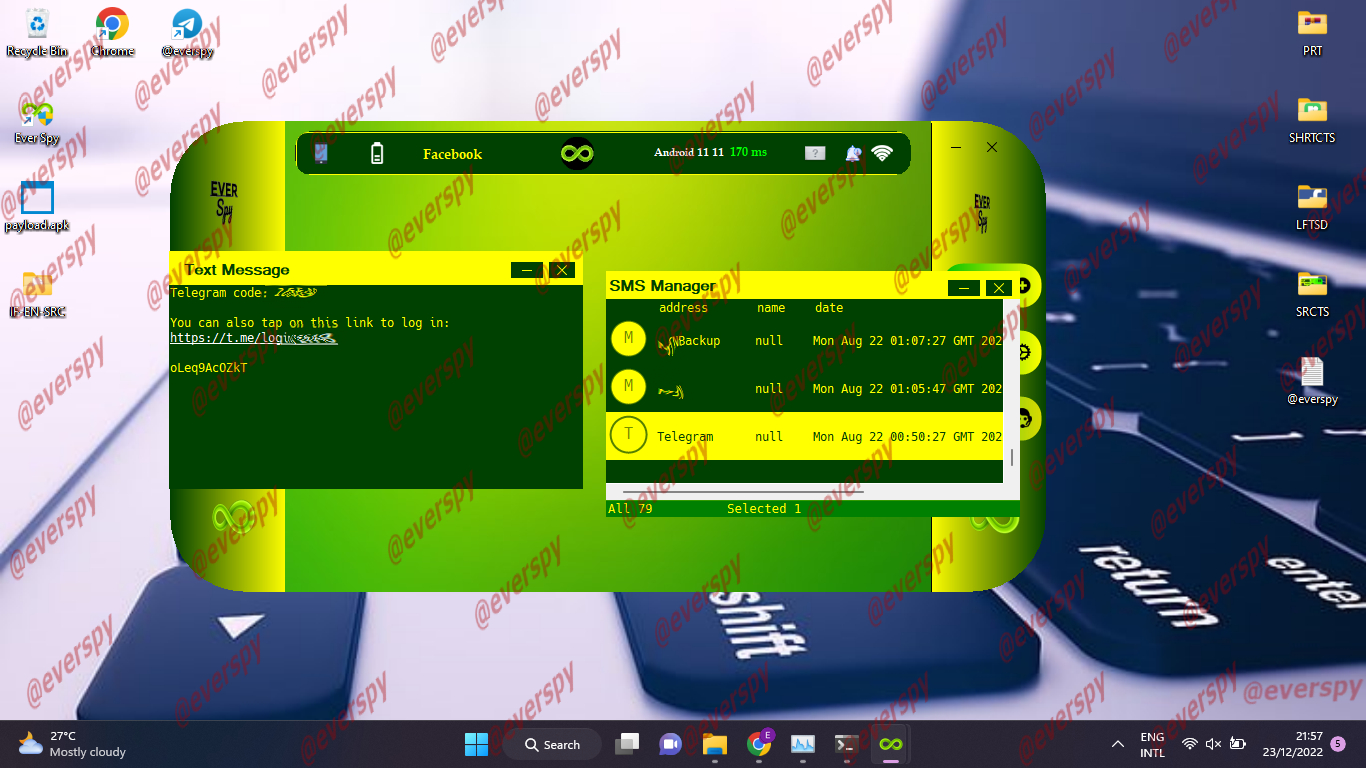Open the ENG INTL language switcher
1366x768 pixels.
[1152, 744]
